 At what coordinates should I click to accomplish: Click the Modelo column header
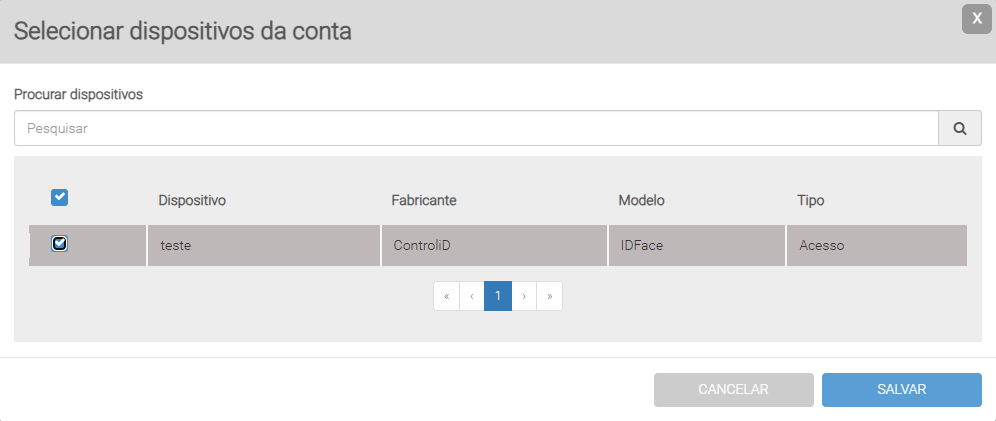(642, 201)
